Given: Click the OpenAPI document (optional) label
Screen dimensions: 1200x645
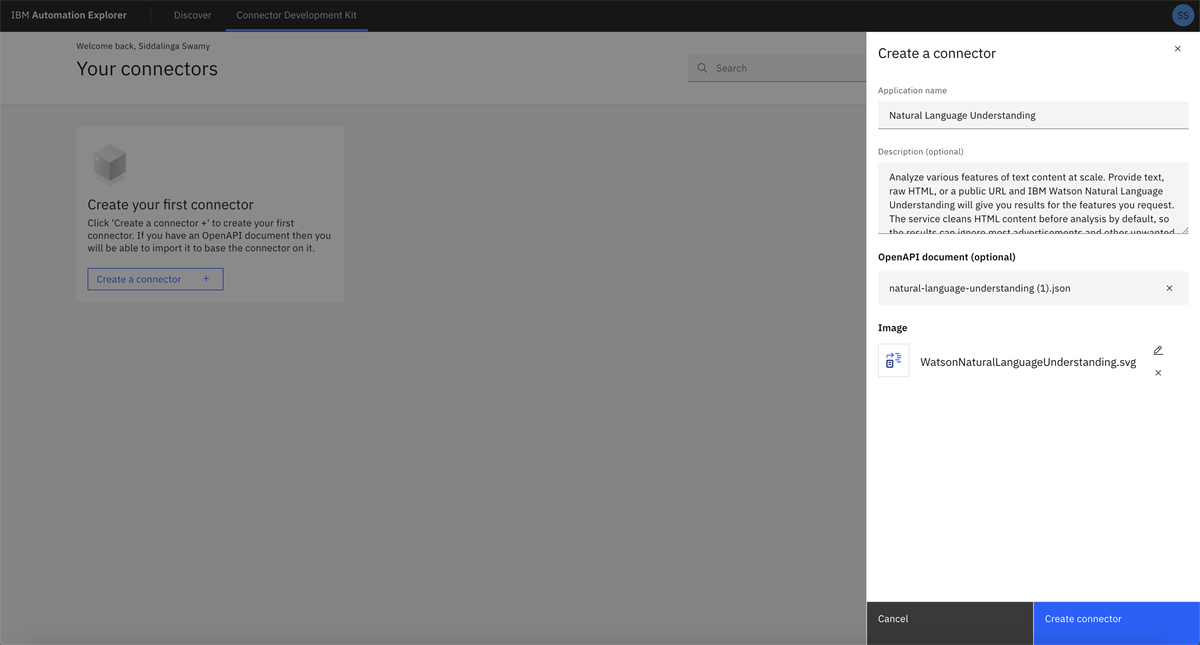Looking at the screenshot, I should click(947, 257).
